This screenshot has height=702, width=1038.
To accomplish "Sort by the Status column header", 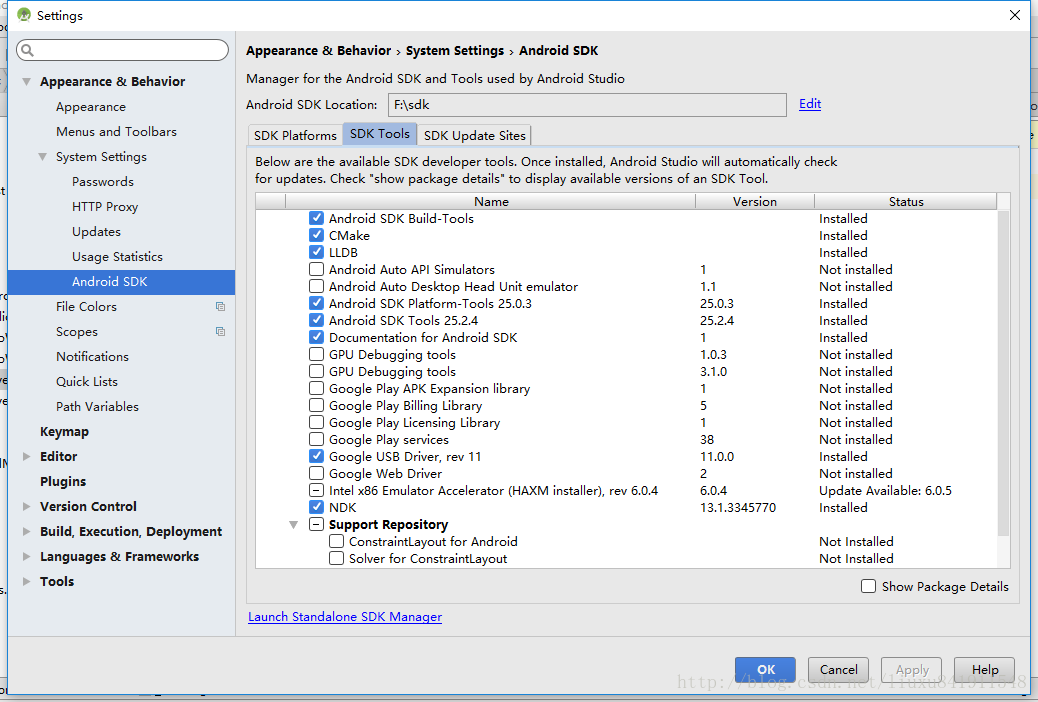I will pos(906,201).
